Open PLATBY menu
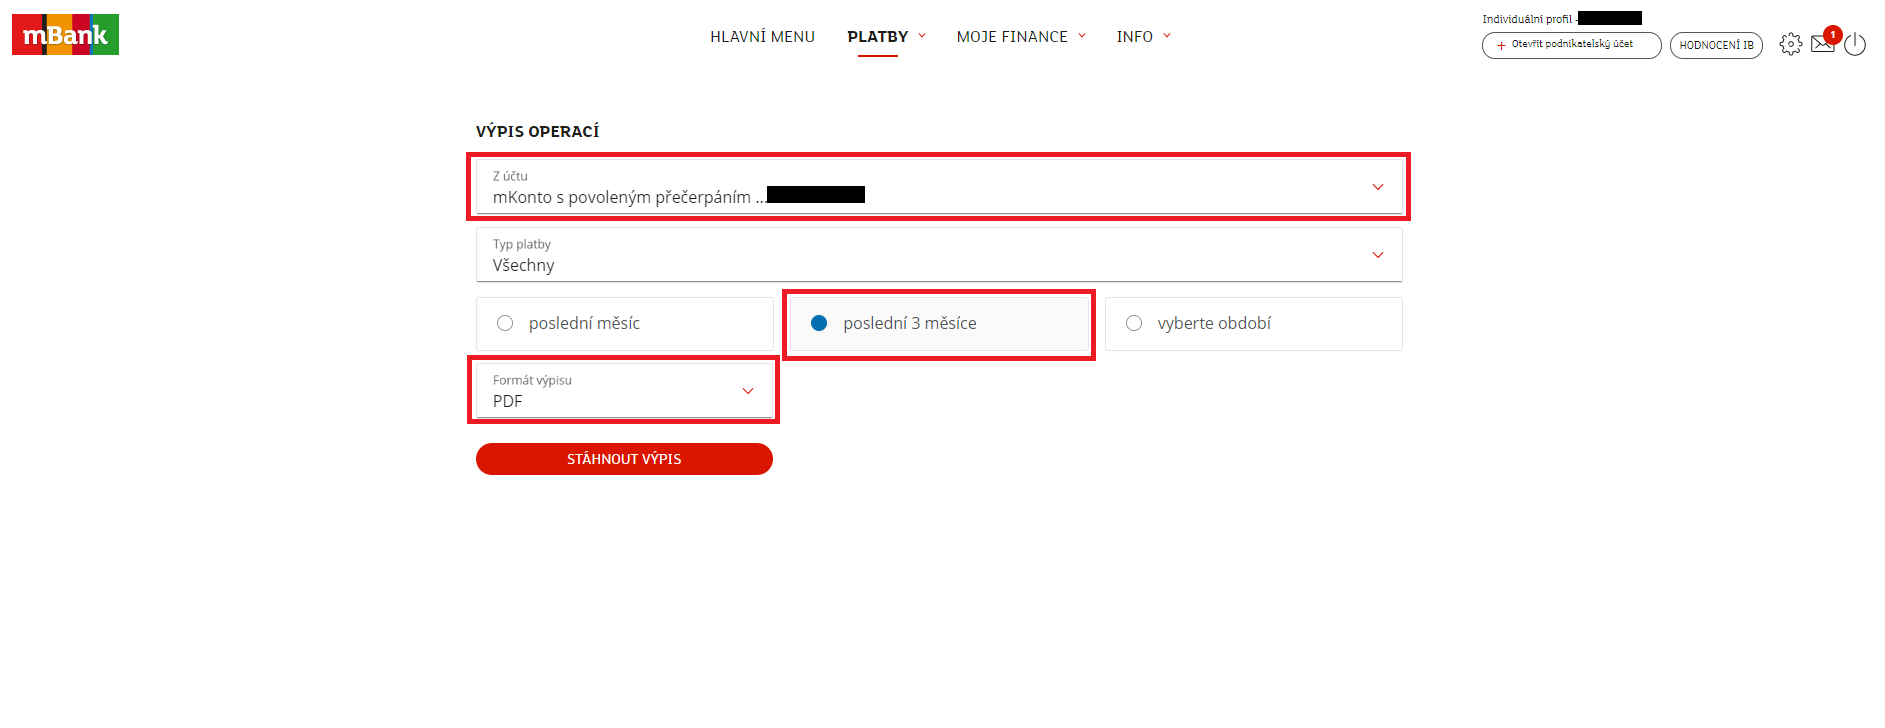 [x=878, y=37]
